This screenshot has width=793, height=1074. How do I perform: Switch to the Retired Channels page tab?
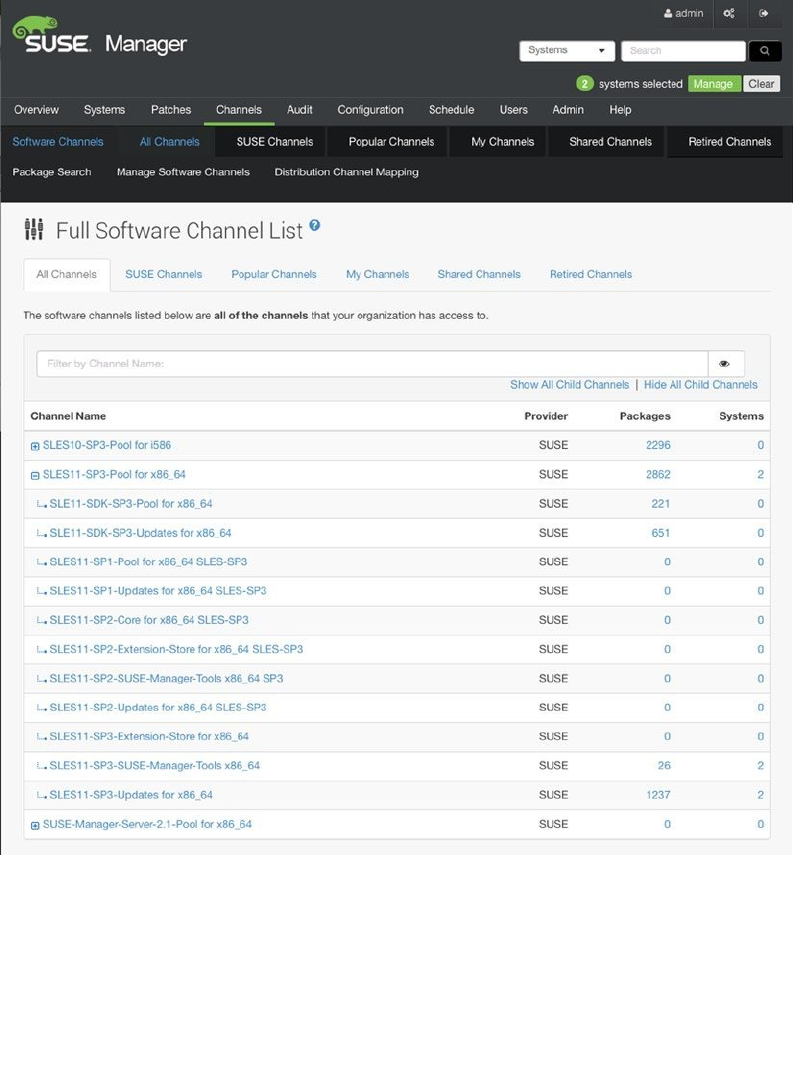591,274
